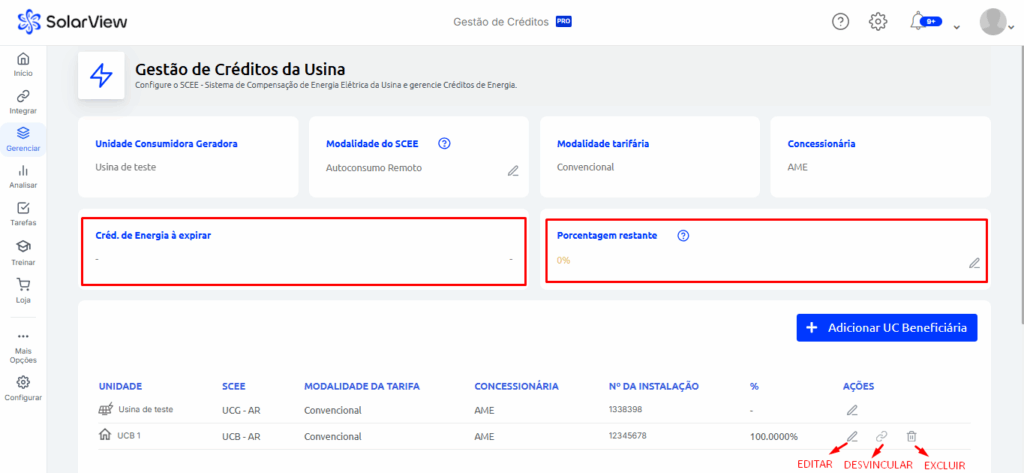Expand notifications dropdown chevron
1024x473 pixels.
tap(958, 25)
